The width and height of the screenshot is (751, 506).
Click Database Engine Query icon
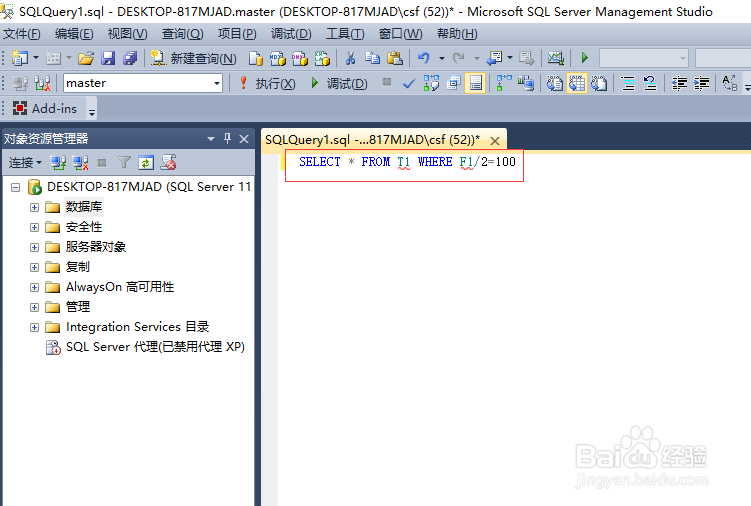tap(256, 58)
